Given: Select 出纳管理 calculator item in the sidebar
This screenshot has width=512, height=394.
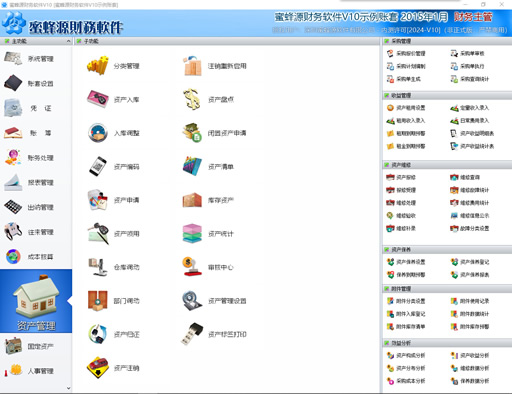Looking at the screenshot, I should click(x=29, y=207).
